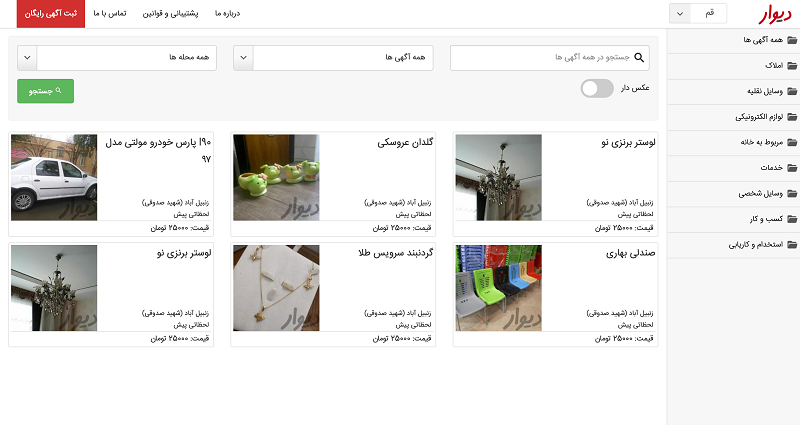Expand the همه آگهی ها category dropdown
The image size is (800, 425).
pos(243,58)
